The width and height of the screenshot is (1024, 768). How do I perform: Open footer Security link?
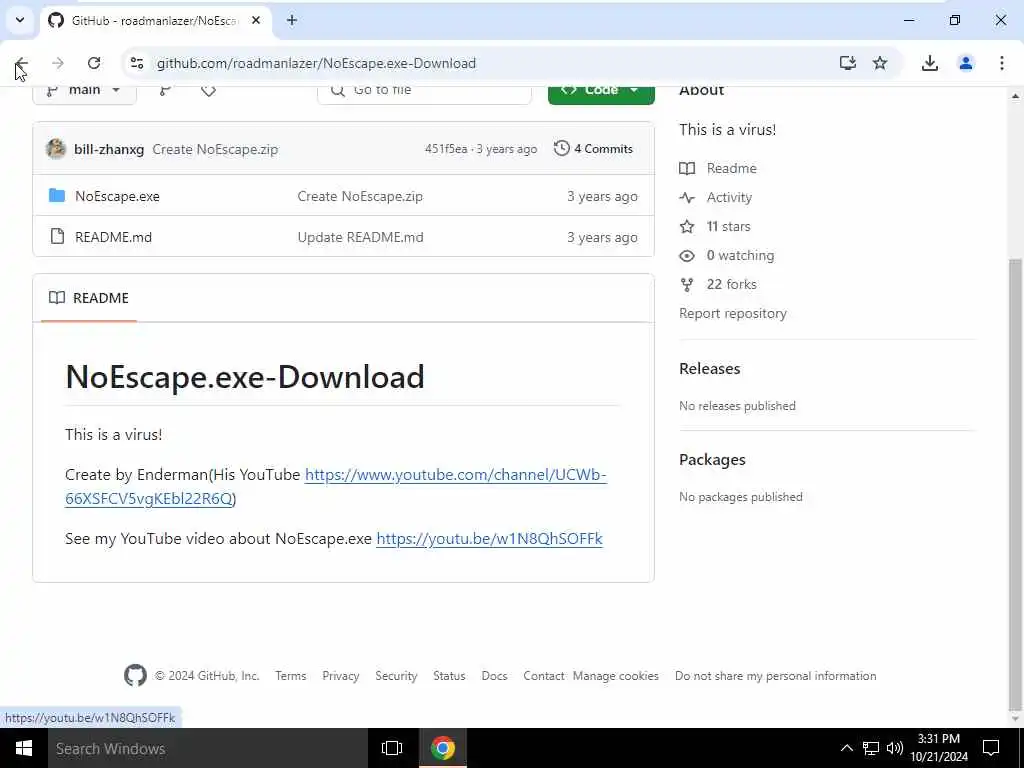pos(396,676)
